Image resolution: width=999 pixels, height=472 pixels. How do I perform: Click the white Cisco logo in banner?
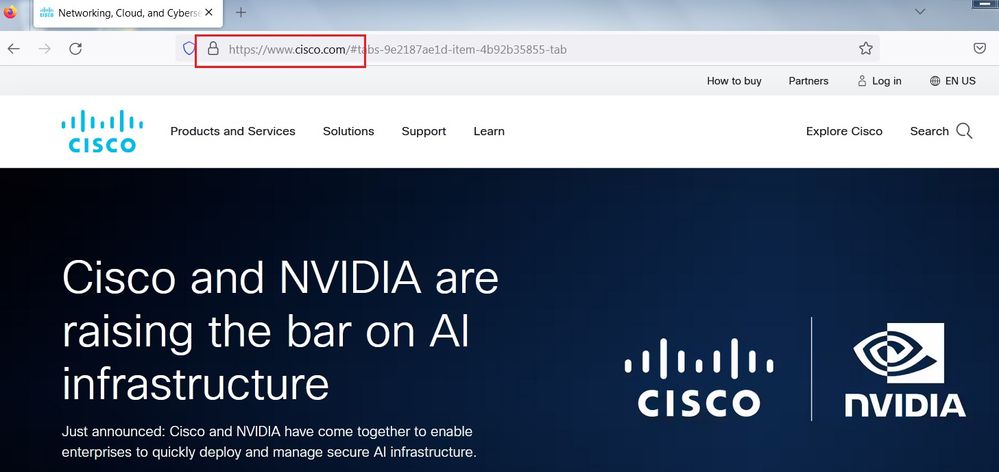(699, 378)
